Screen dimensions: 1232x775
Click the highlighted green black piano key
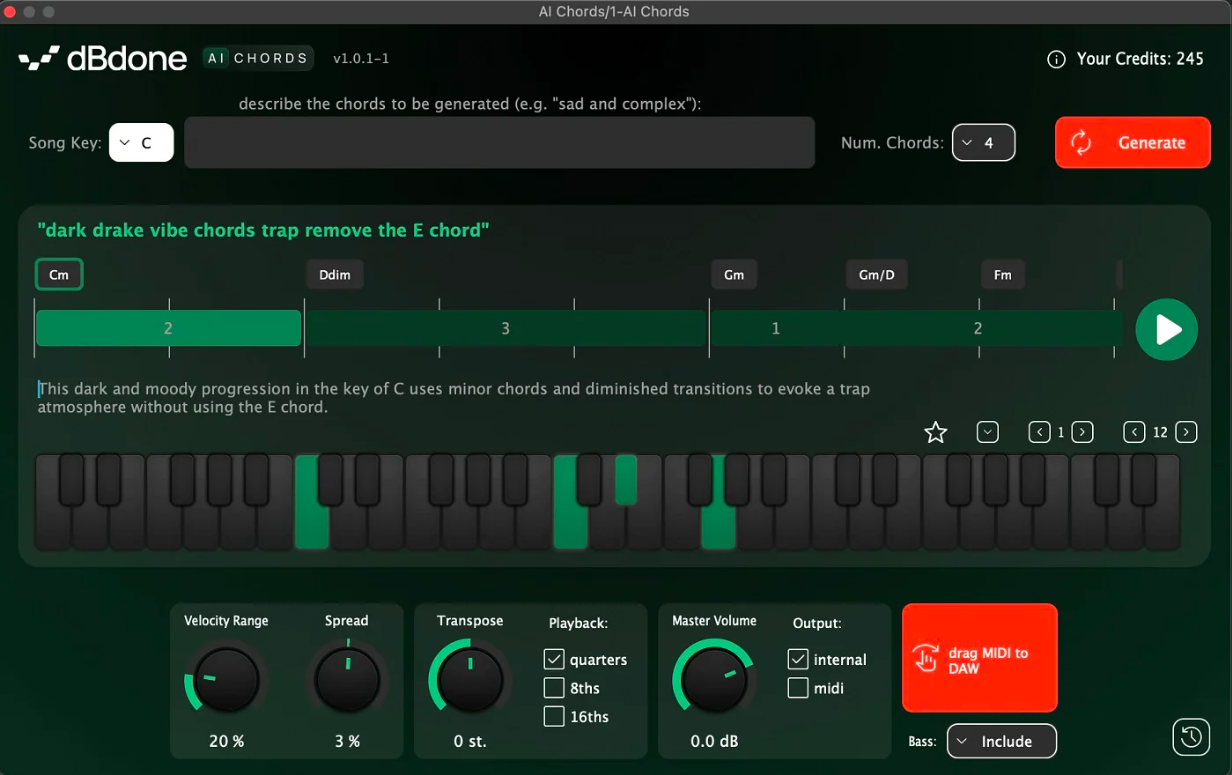[626, 479]
